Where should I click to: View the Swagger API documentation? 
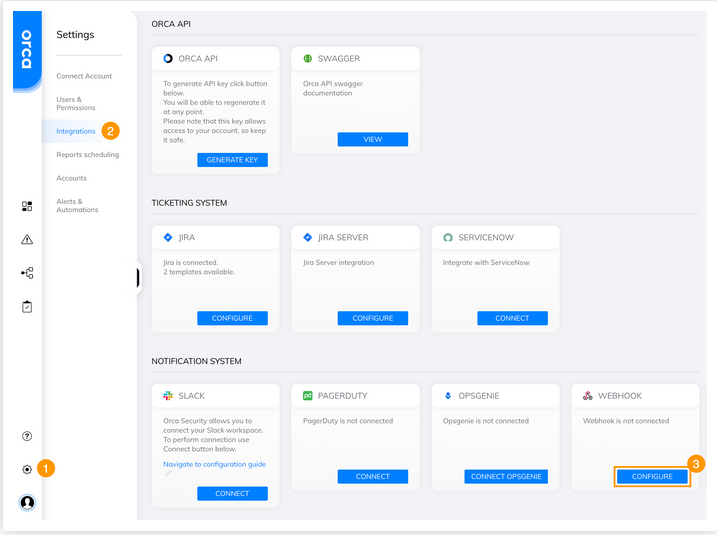tap(372, 140)
